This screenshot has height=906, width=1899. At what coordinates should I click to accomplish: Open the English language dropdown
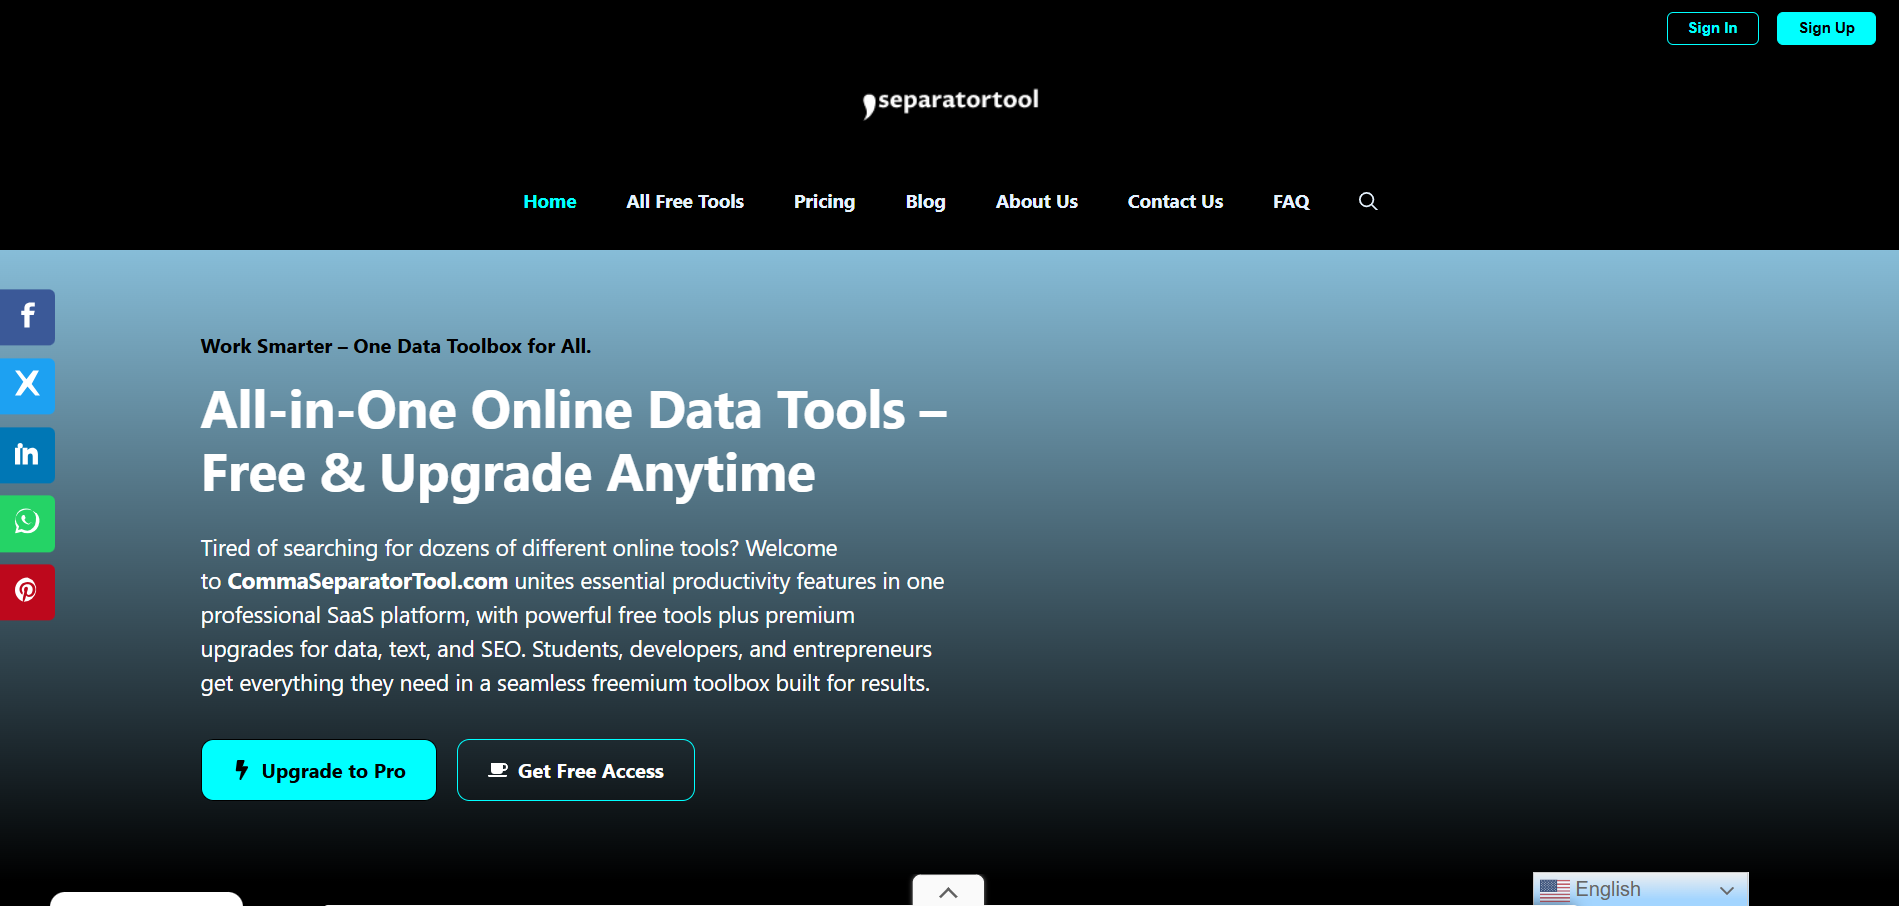pyautogui.click(x=1641, y=889)
